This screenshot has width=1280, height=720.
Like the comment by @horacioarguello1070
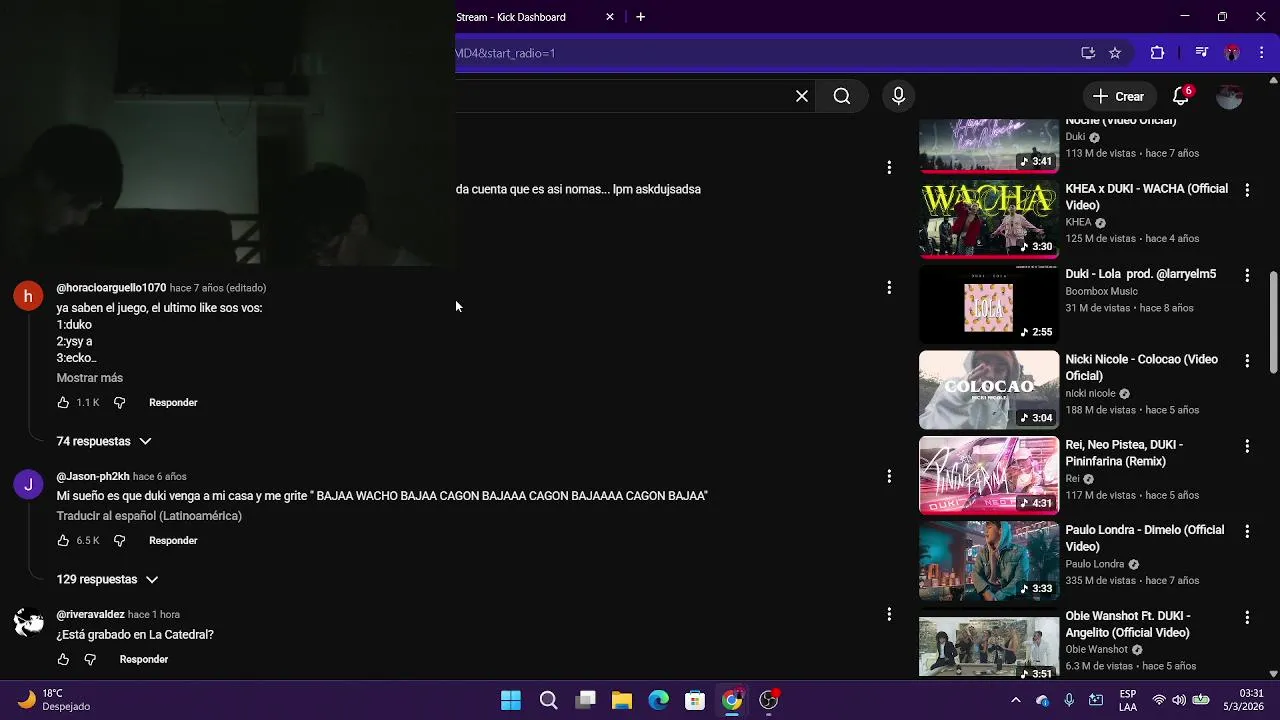coord(63,402)
